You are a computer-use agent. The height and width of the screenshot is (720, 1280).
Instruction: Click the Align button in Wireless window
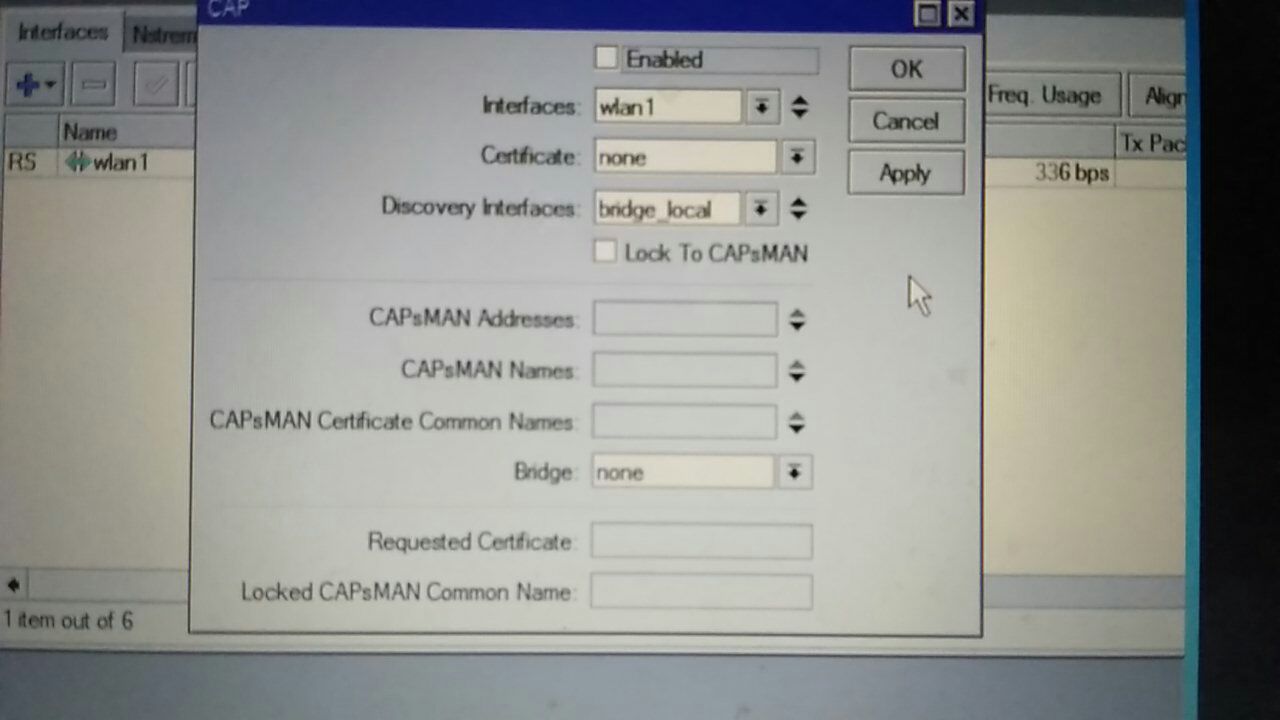1158,96
